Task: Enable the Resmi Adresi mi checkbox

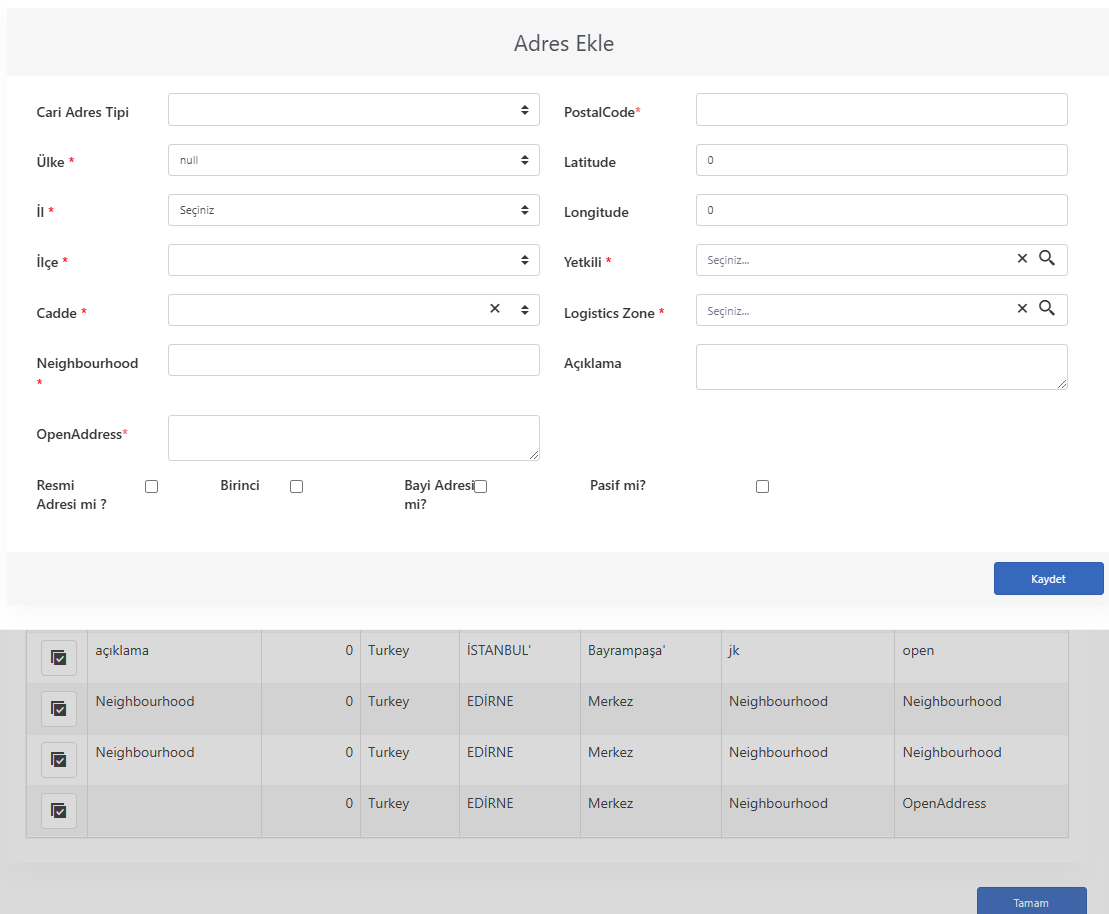Action: click(x=151, y=487)
